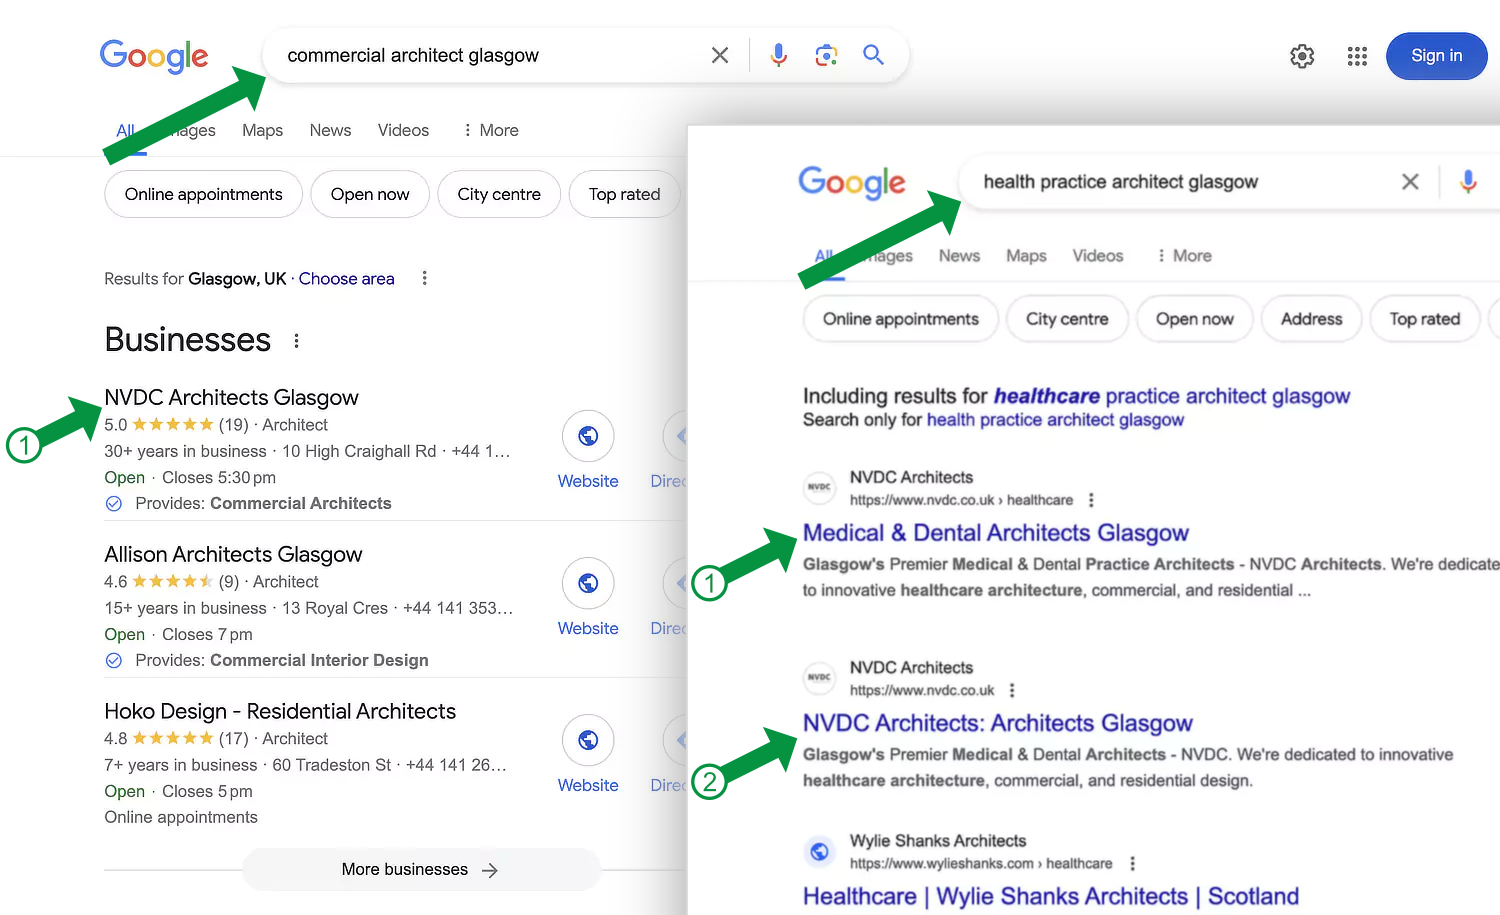Switch to Videos tab in health practice window
The image size is (1500, 915).
1098,256
